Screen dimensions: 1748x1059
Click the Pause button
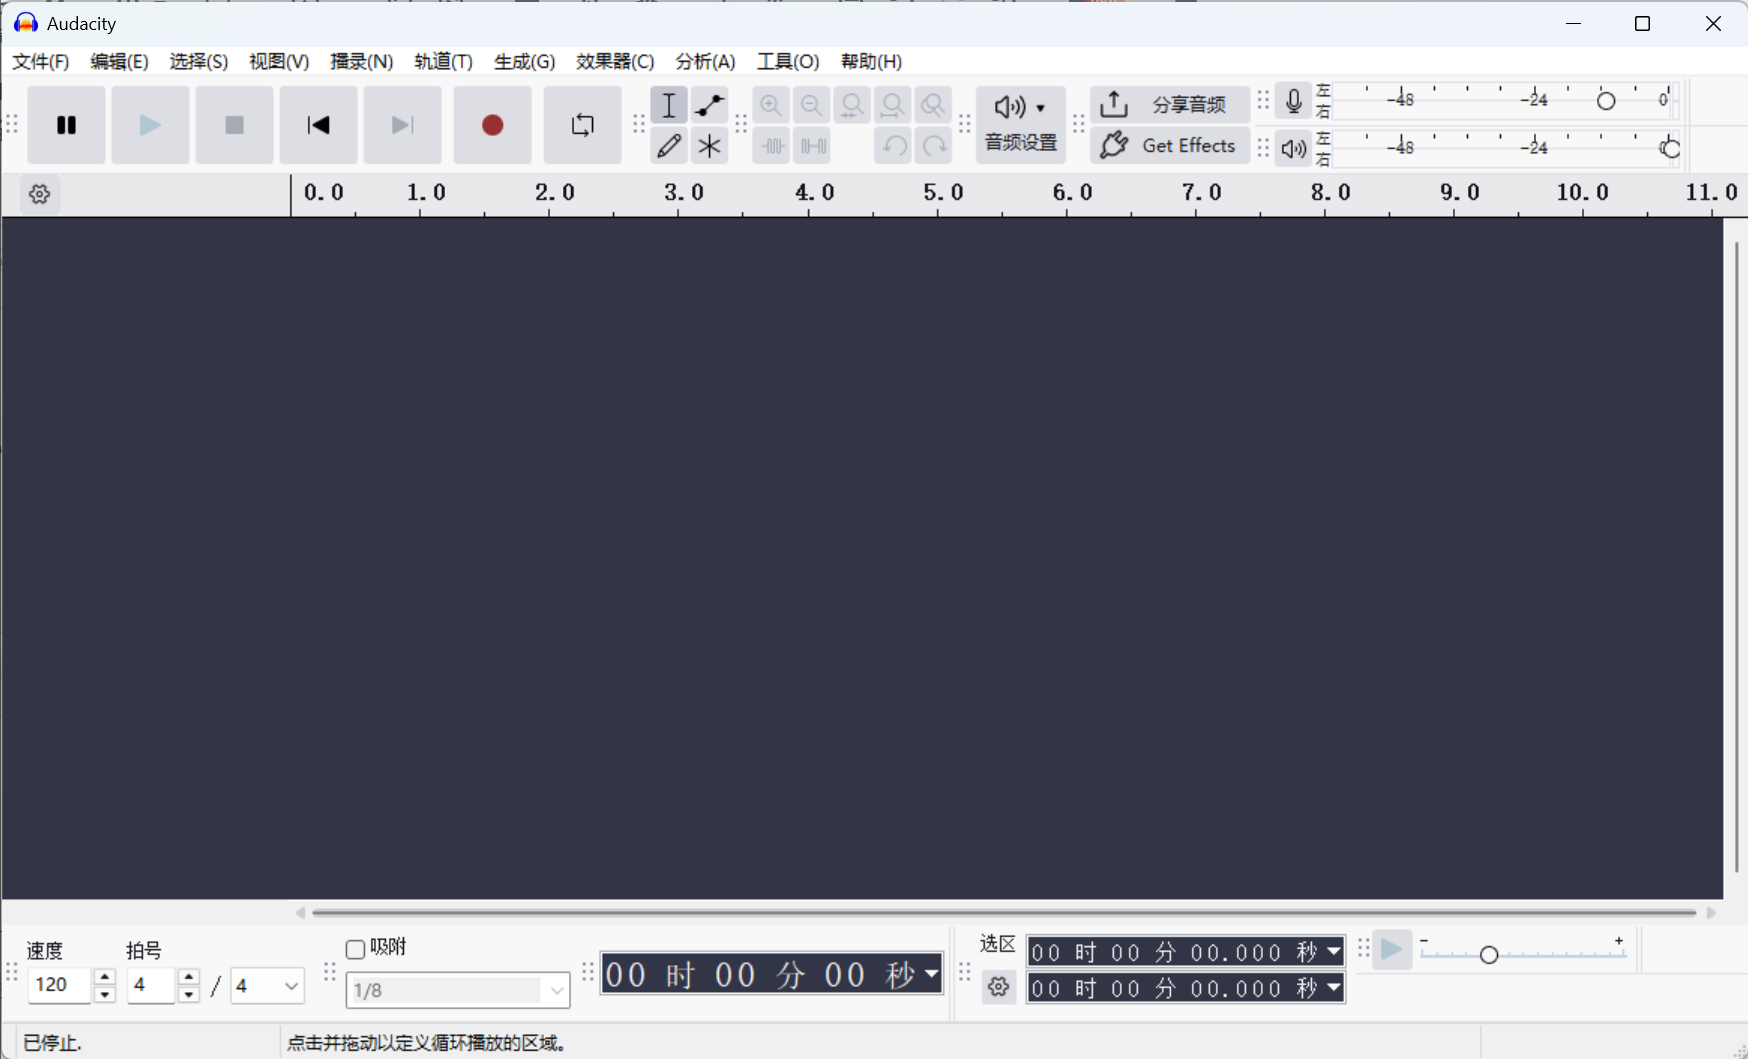click(x=66, y=125)
